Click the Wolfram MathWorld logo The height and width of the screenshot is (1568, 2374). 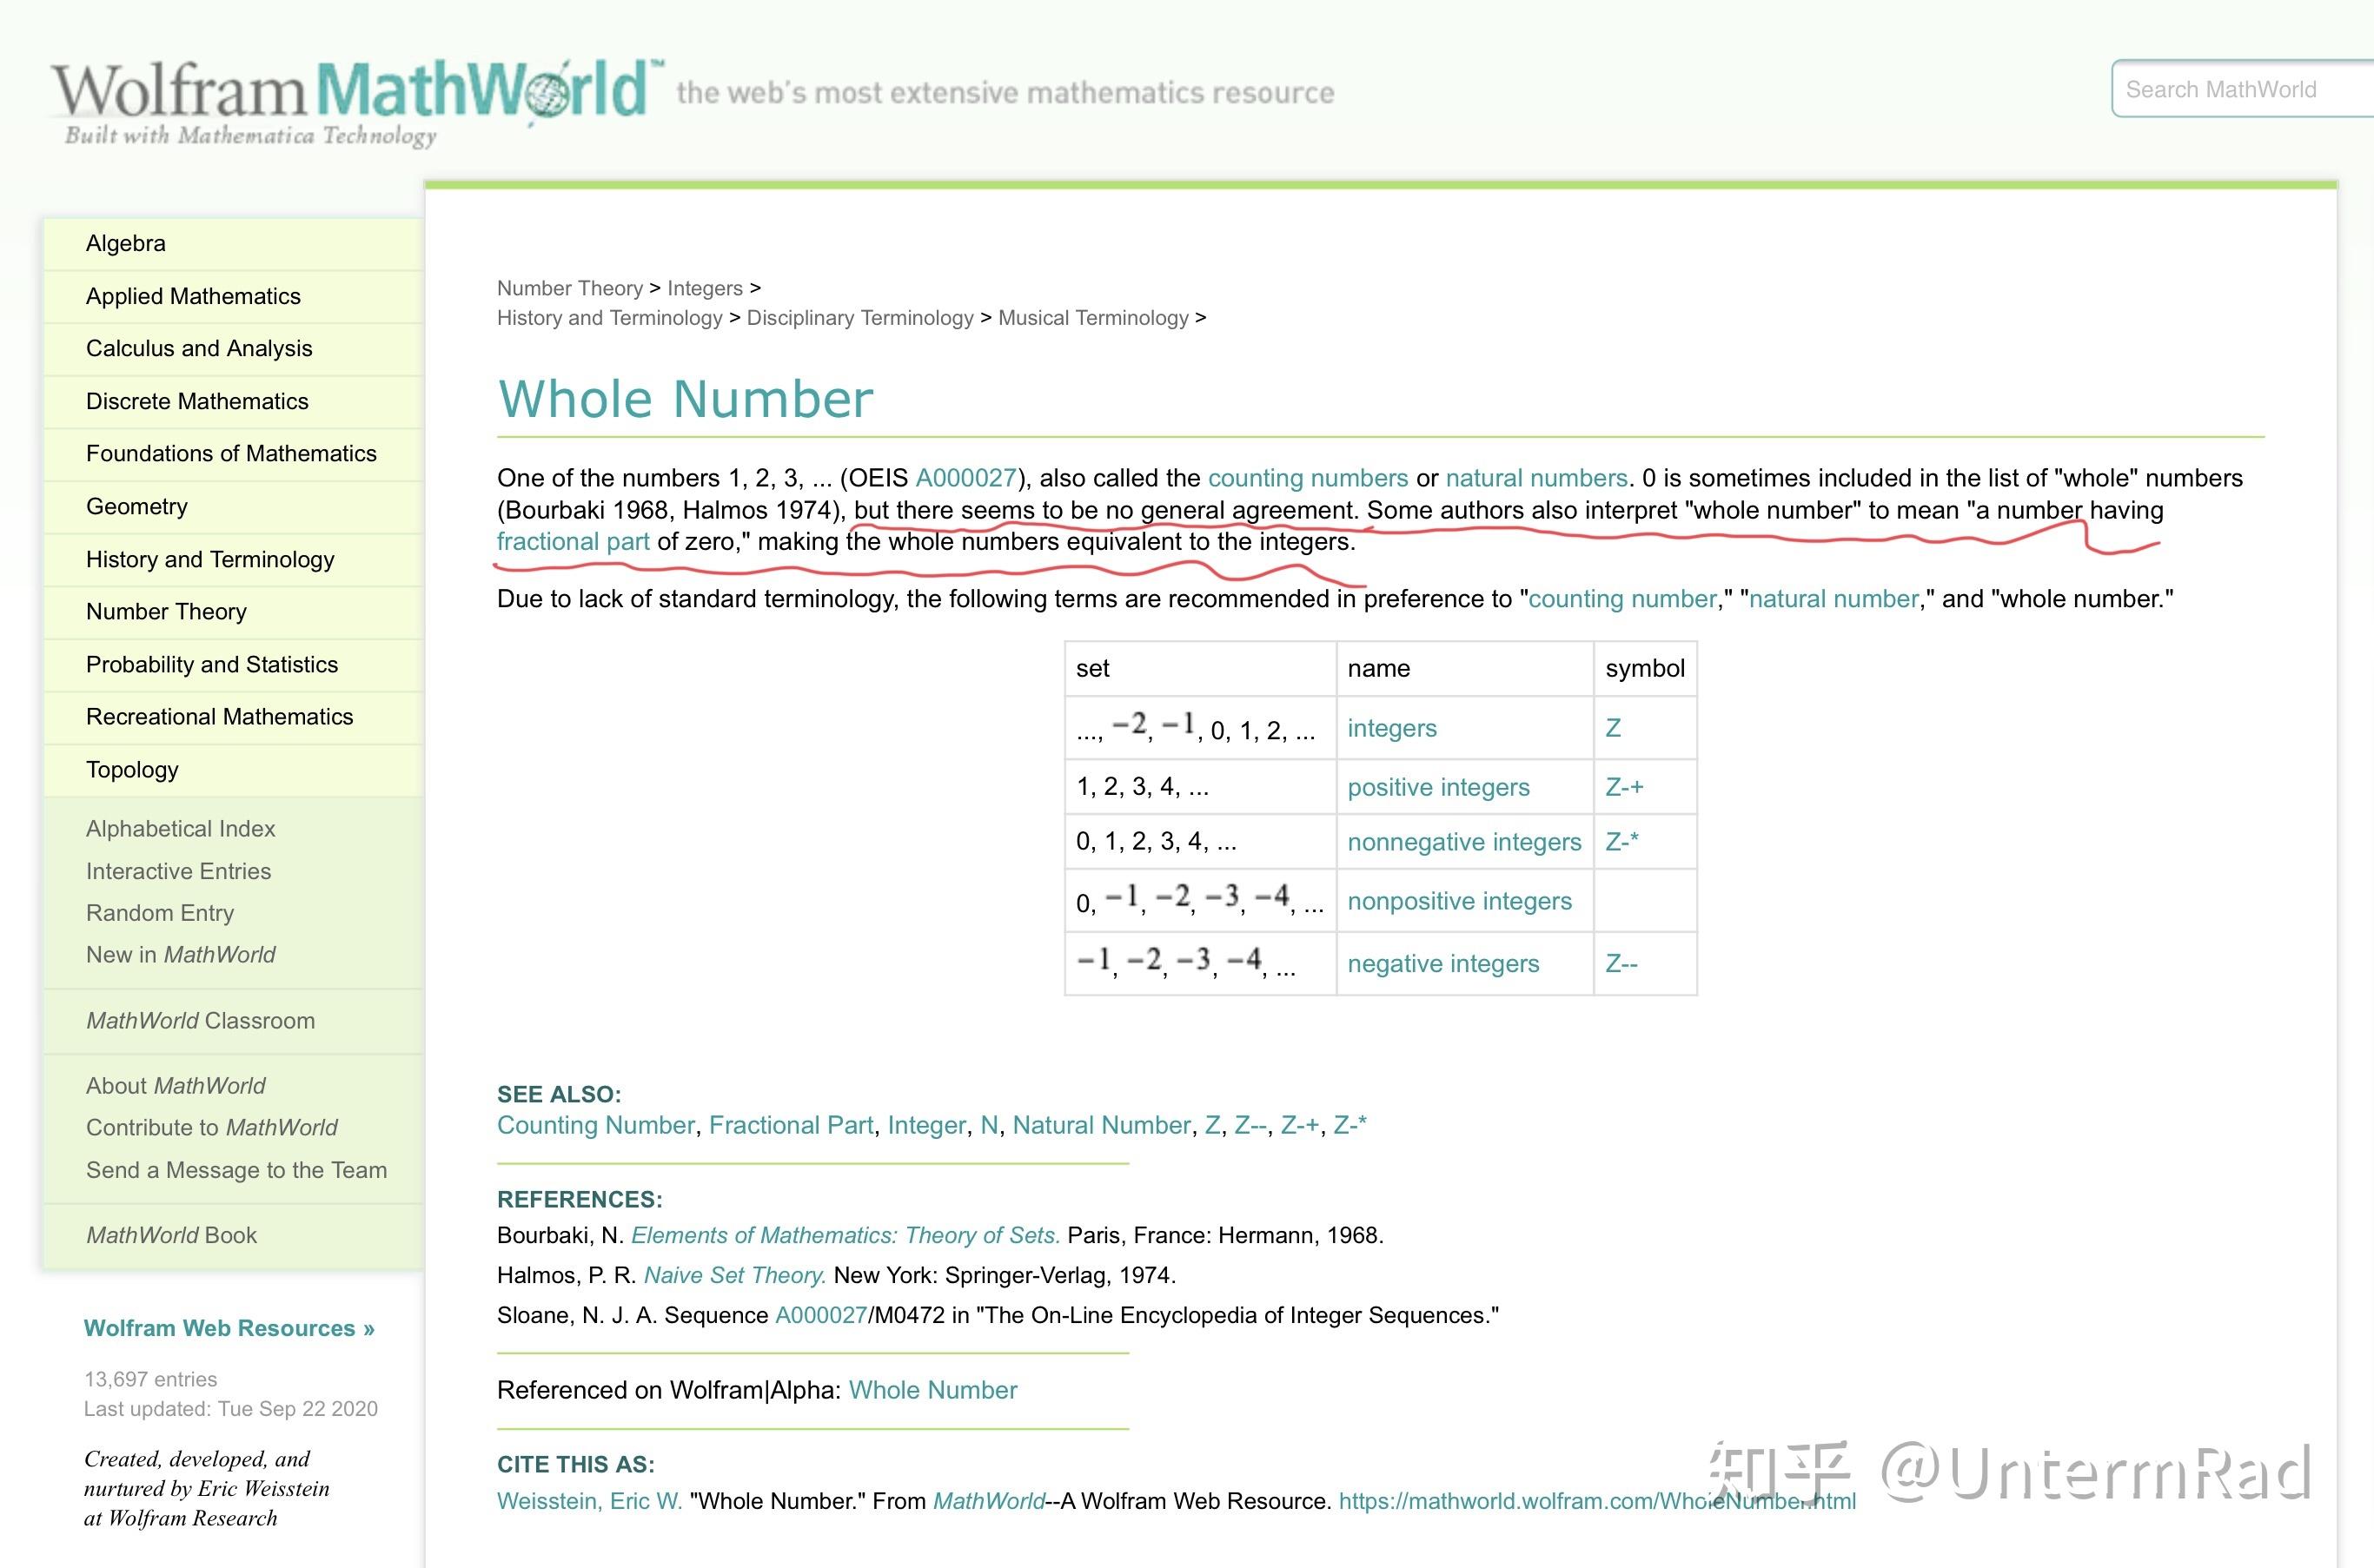[357, 102]
